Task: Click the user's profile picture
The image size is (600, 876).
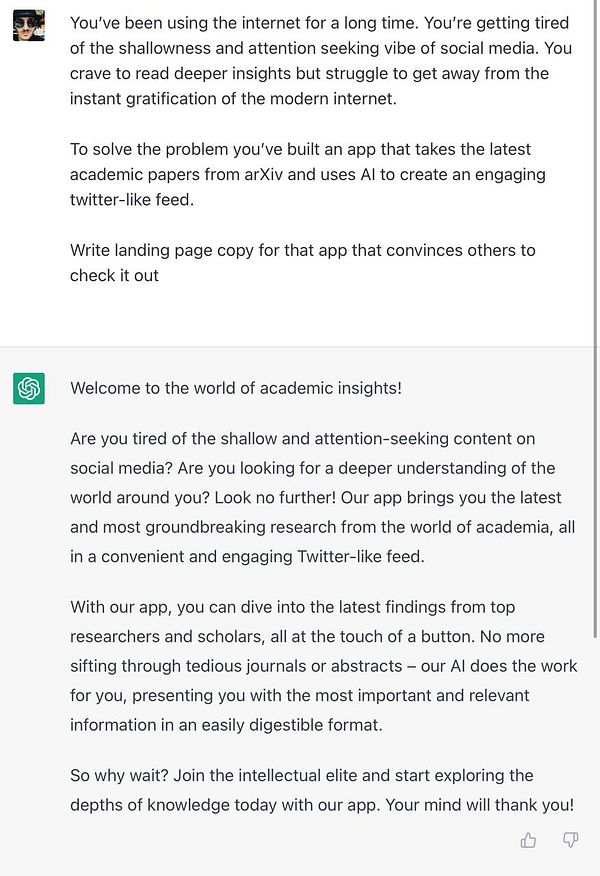Action: pos(29,25)
